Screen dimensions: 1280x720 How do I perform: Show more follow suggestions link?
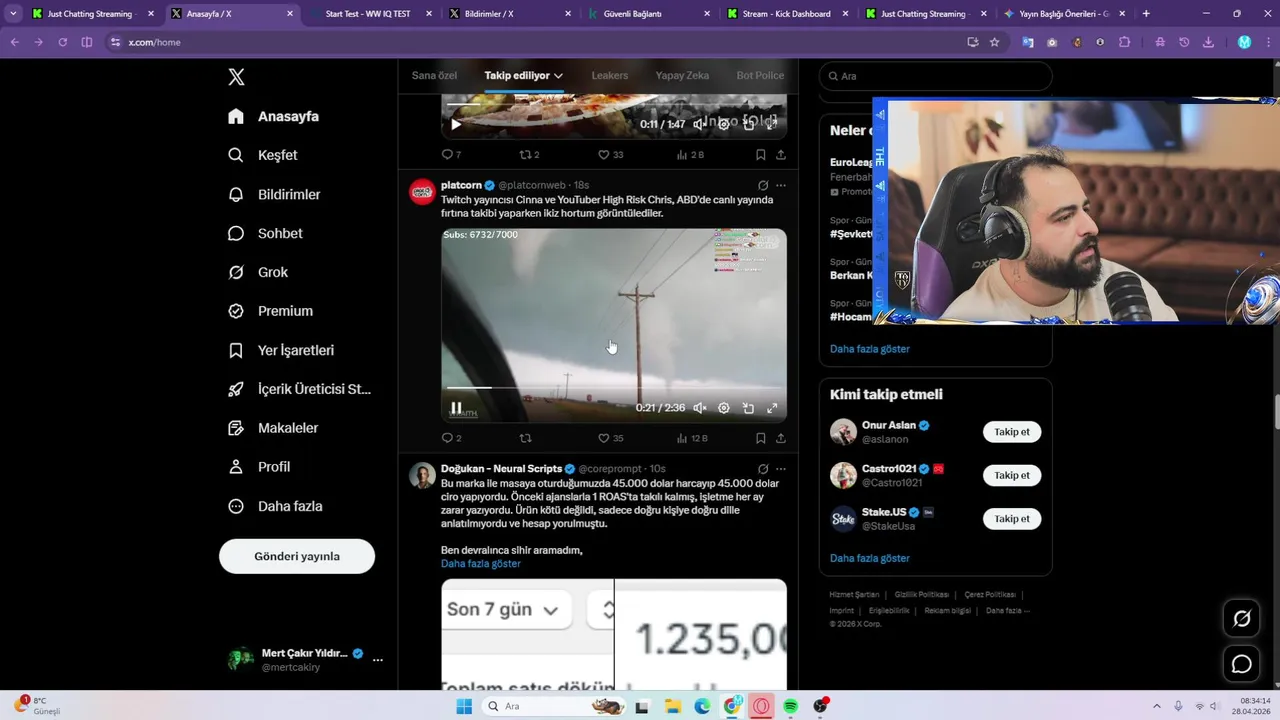[x=870, y=558]
